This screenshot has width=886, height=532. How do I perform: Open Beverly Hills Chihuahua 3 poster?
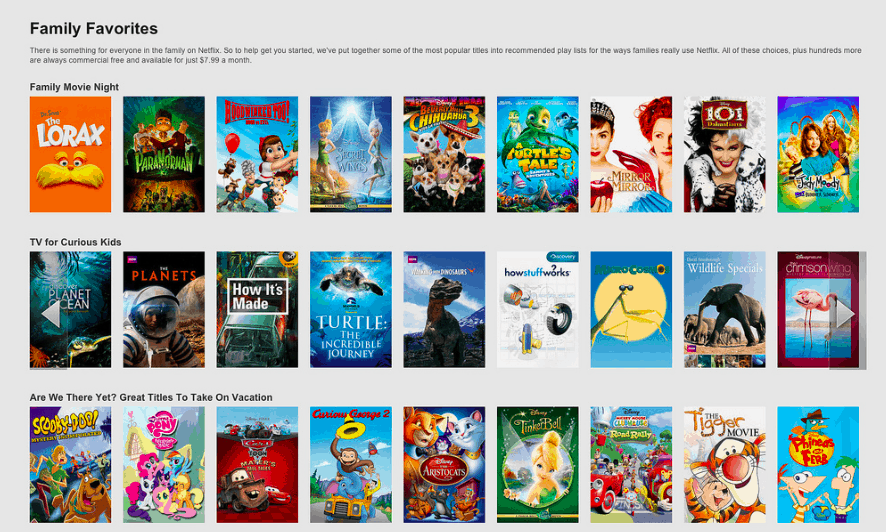point(444,154)
